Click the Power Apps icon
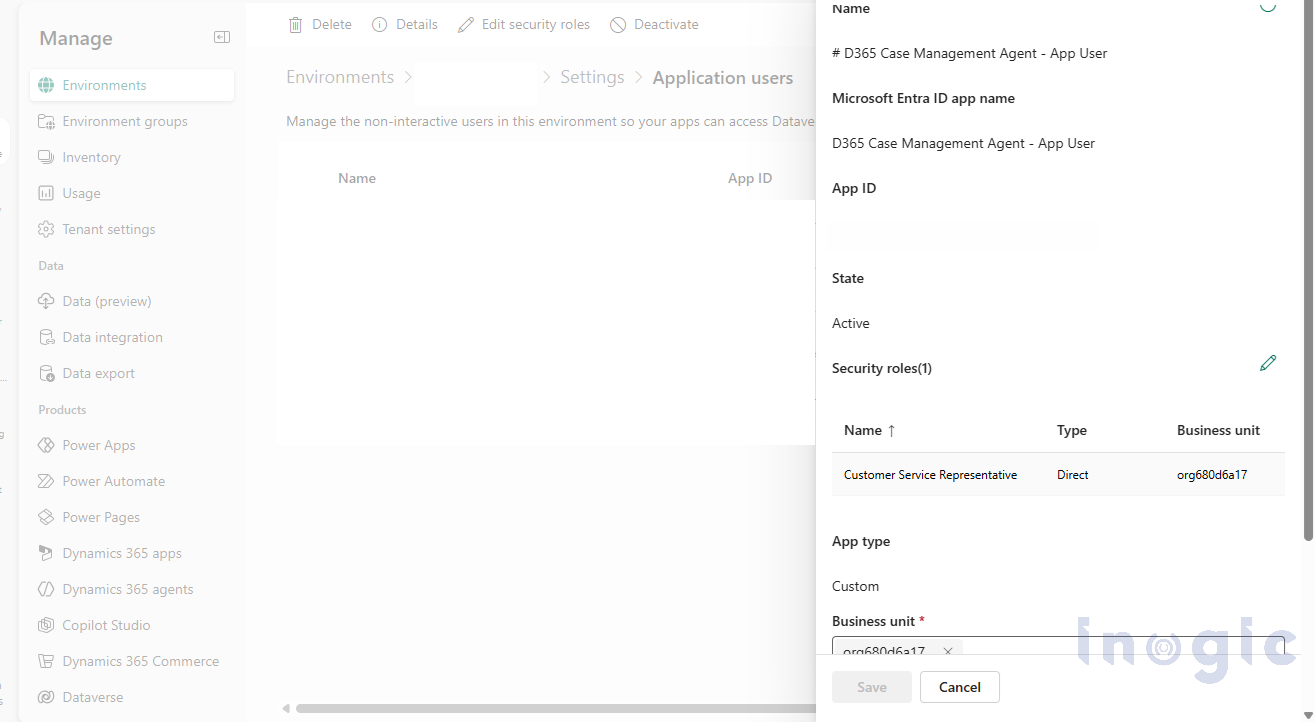 (46, 445)
